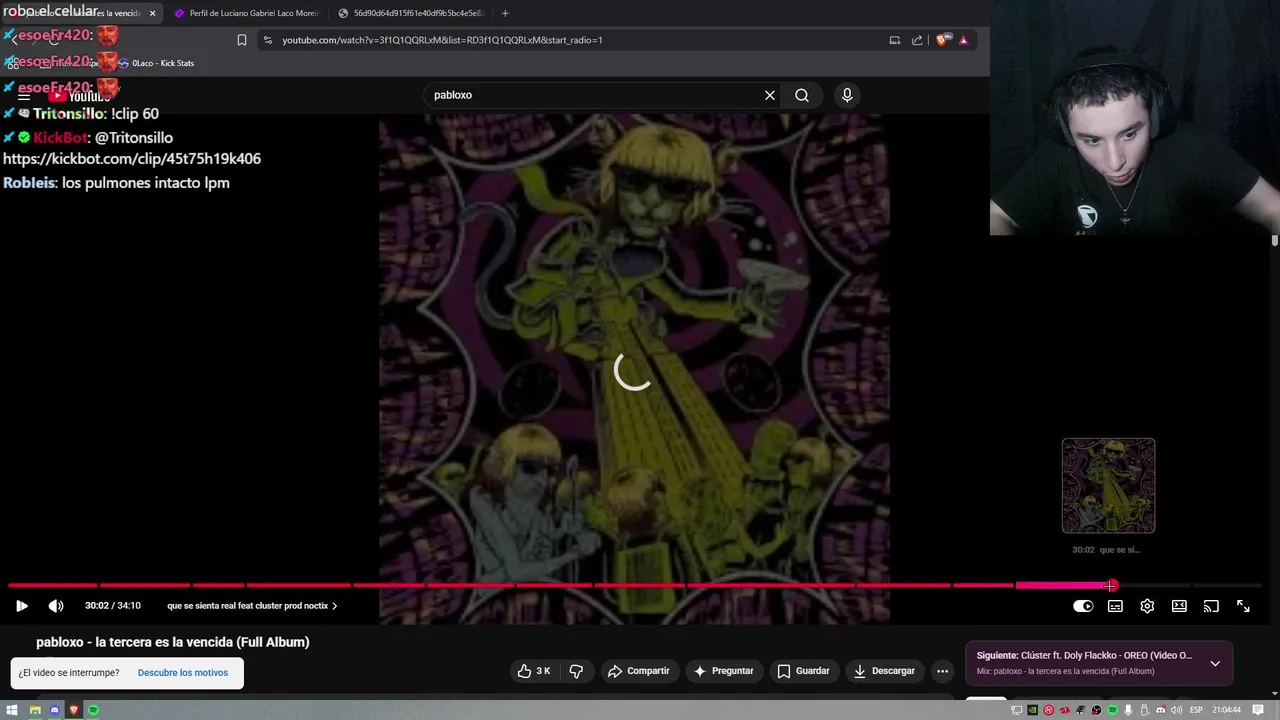The image size is (1280, 720).
Task: Open the player settings gear
Action: [x=1147, y=606]
